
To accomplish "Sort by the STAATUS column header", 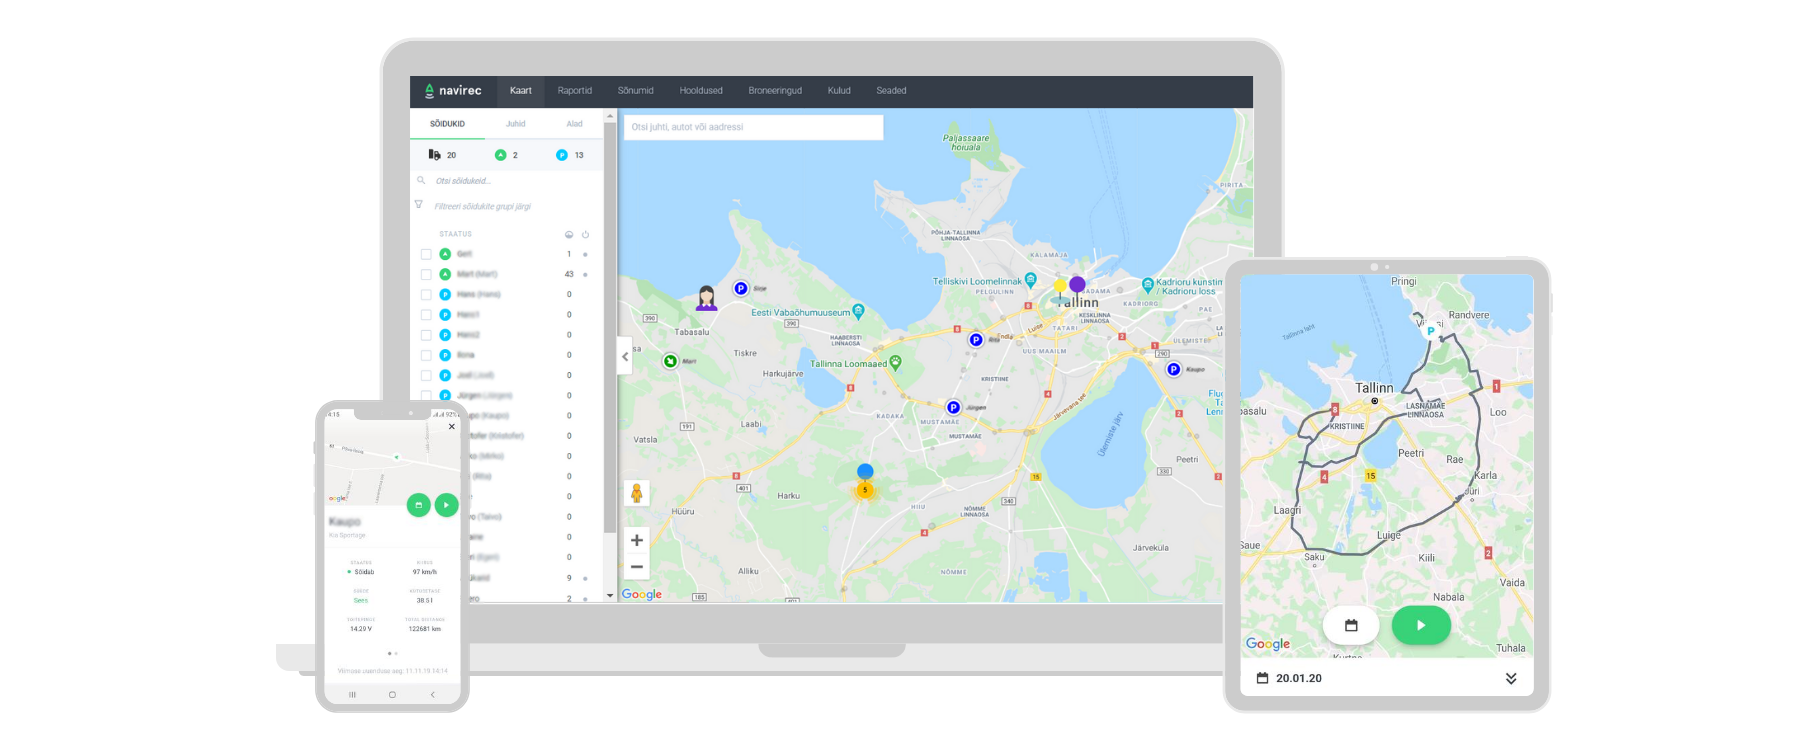I will click(456, 234).
